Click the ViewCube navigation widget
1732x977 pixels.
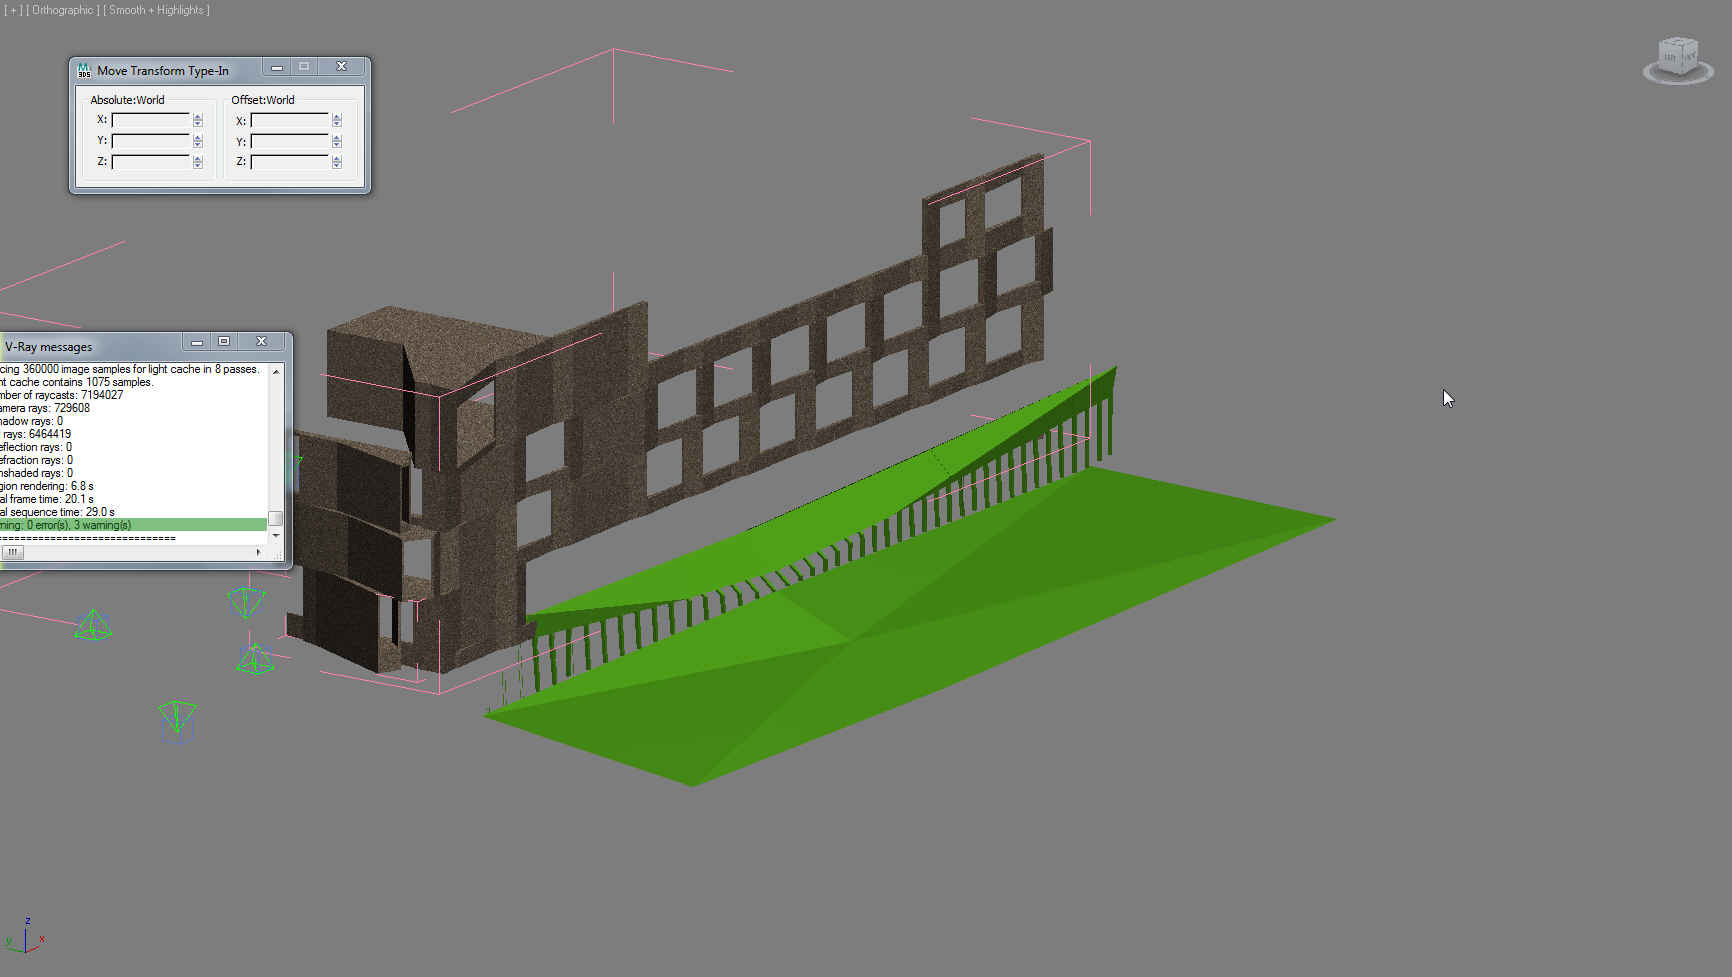click(1678, 60)
